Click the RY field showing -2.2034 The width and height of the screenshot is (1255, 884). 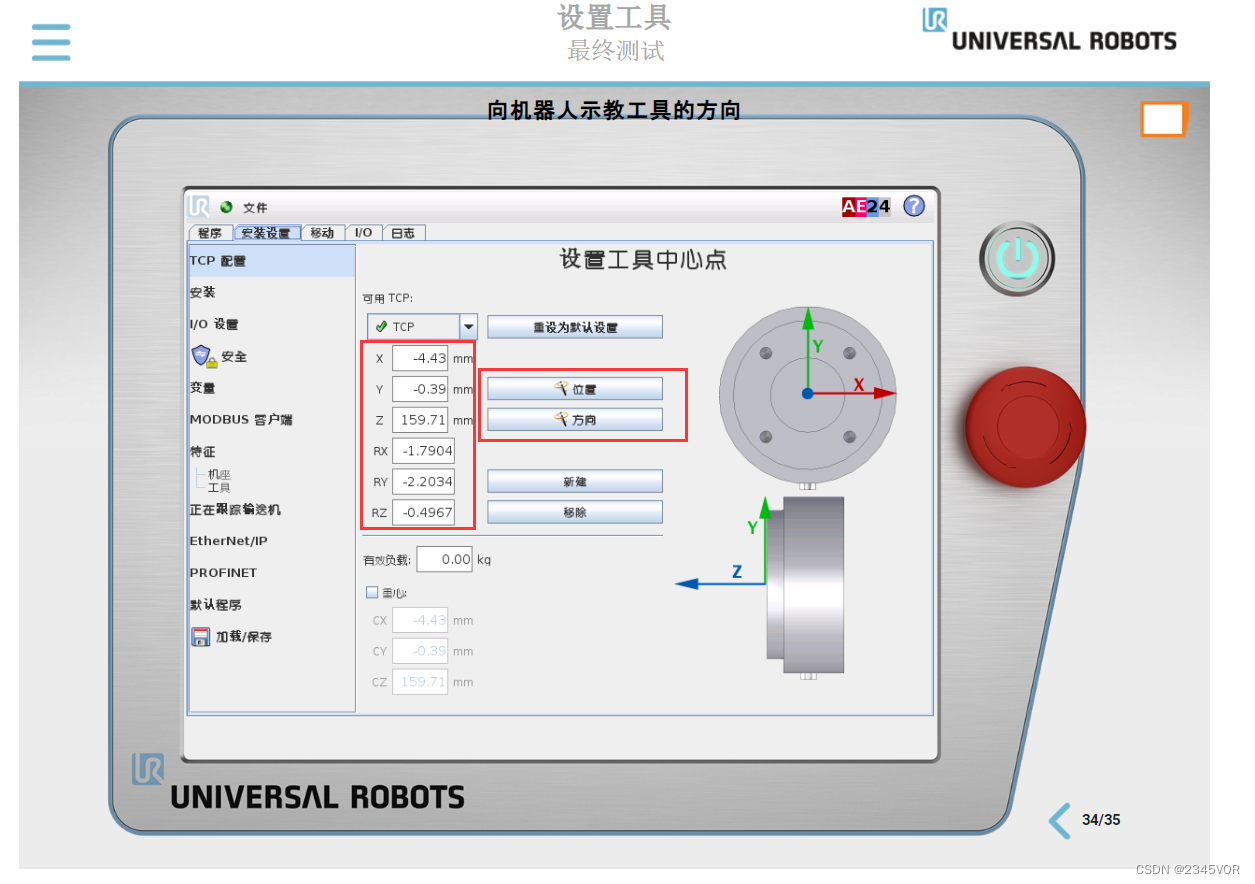tap(424, 482)
